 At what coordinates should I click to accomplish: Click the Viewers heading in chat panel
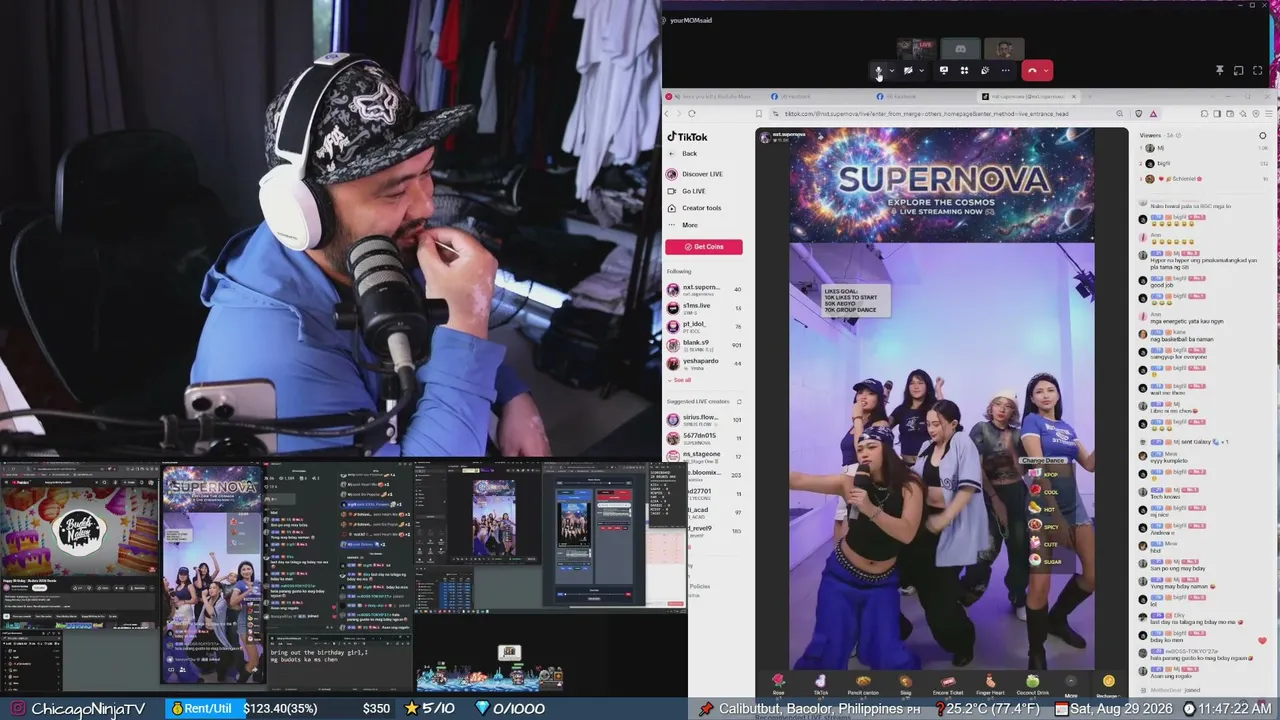(x=1150, y=135)
